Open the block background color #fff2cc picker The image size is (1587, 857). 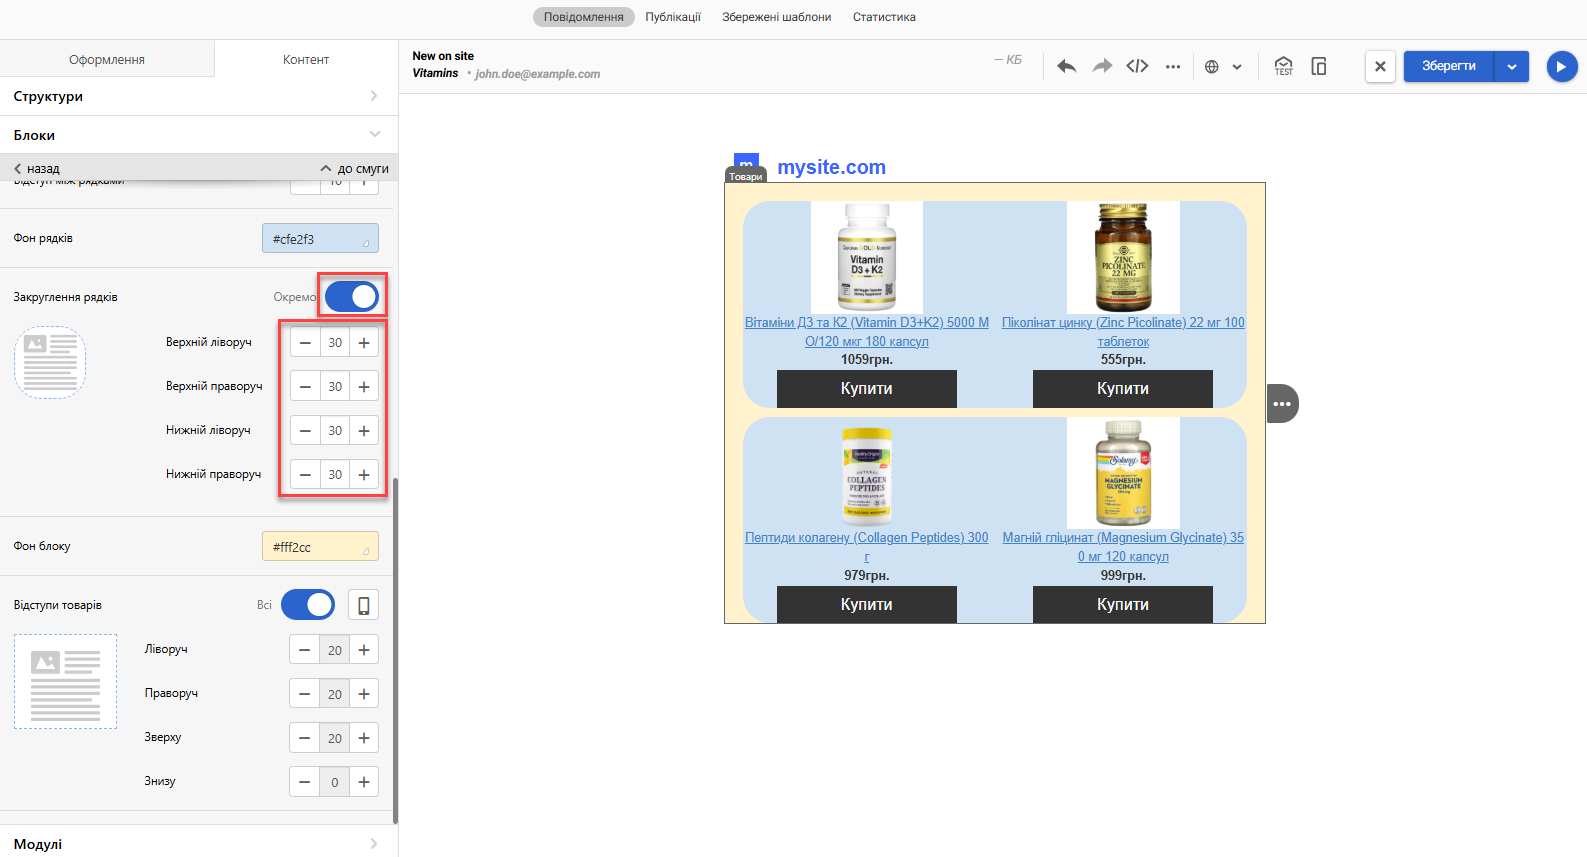point(320,546)
